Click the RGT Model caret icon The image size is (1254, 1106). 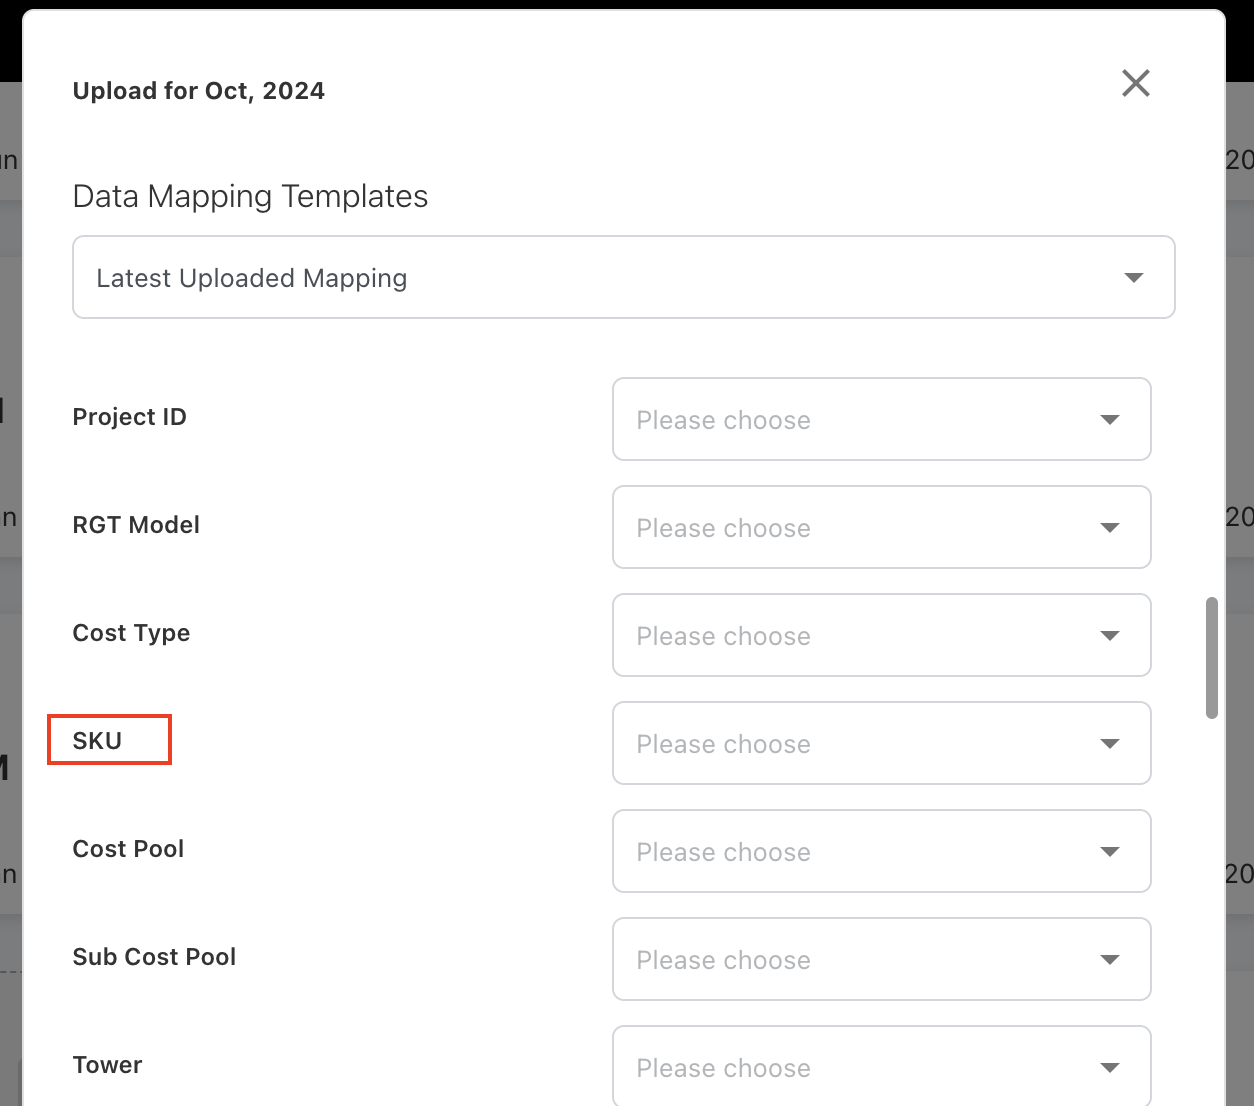coord(1109,527)
